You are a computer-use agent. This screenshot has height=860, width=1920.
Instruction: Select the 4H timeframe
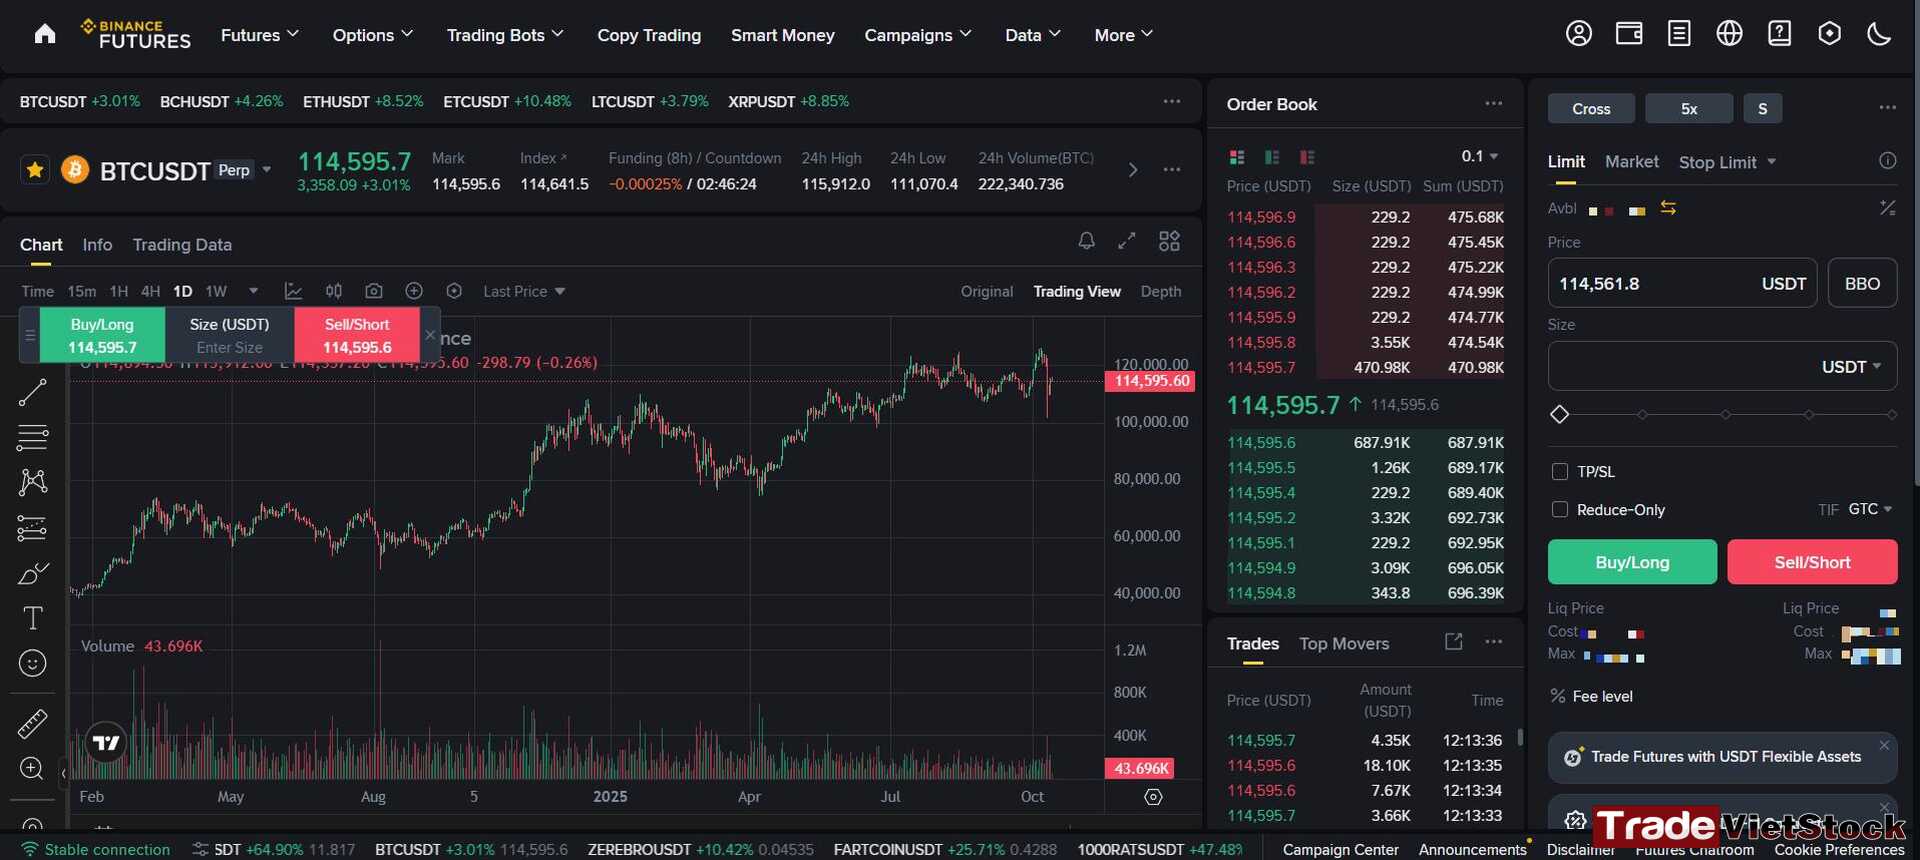(x=150, y=291)
